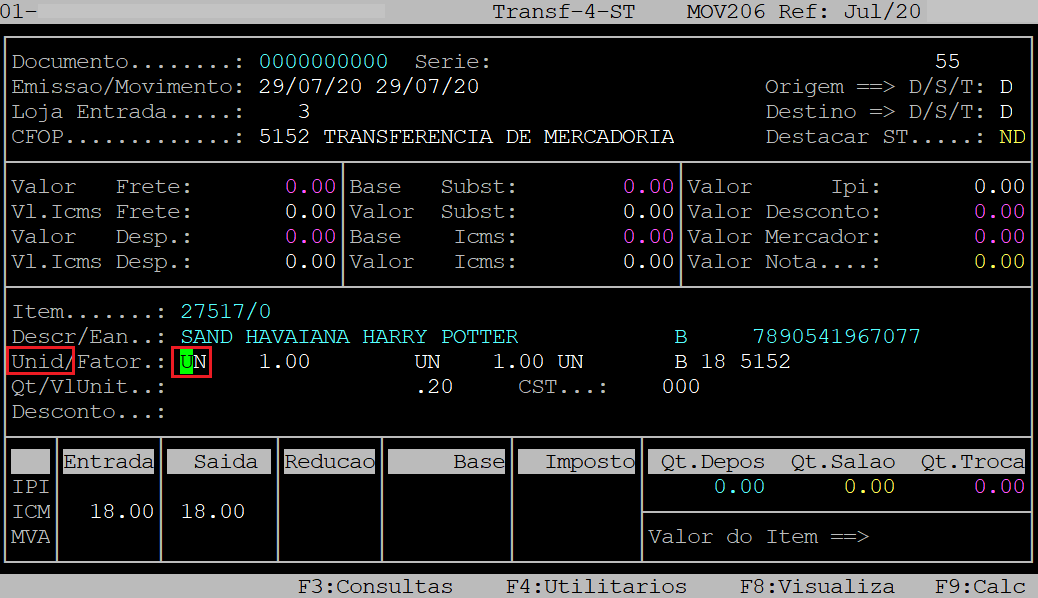Open F4:Utilitarios in the bottom bar

596,587
